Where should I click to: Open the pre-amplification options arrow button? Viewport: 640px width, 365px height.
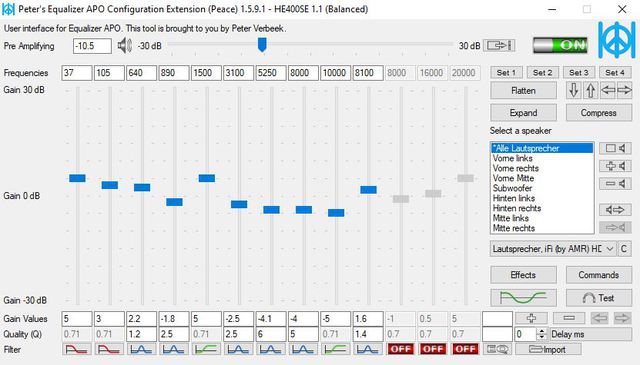click(499, 45)
